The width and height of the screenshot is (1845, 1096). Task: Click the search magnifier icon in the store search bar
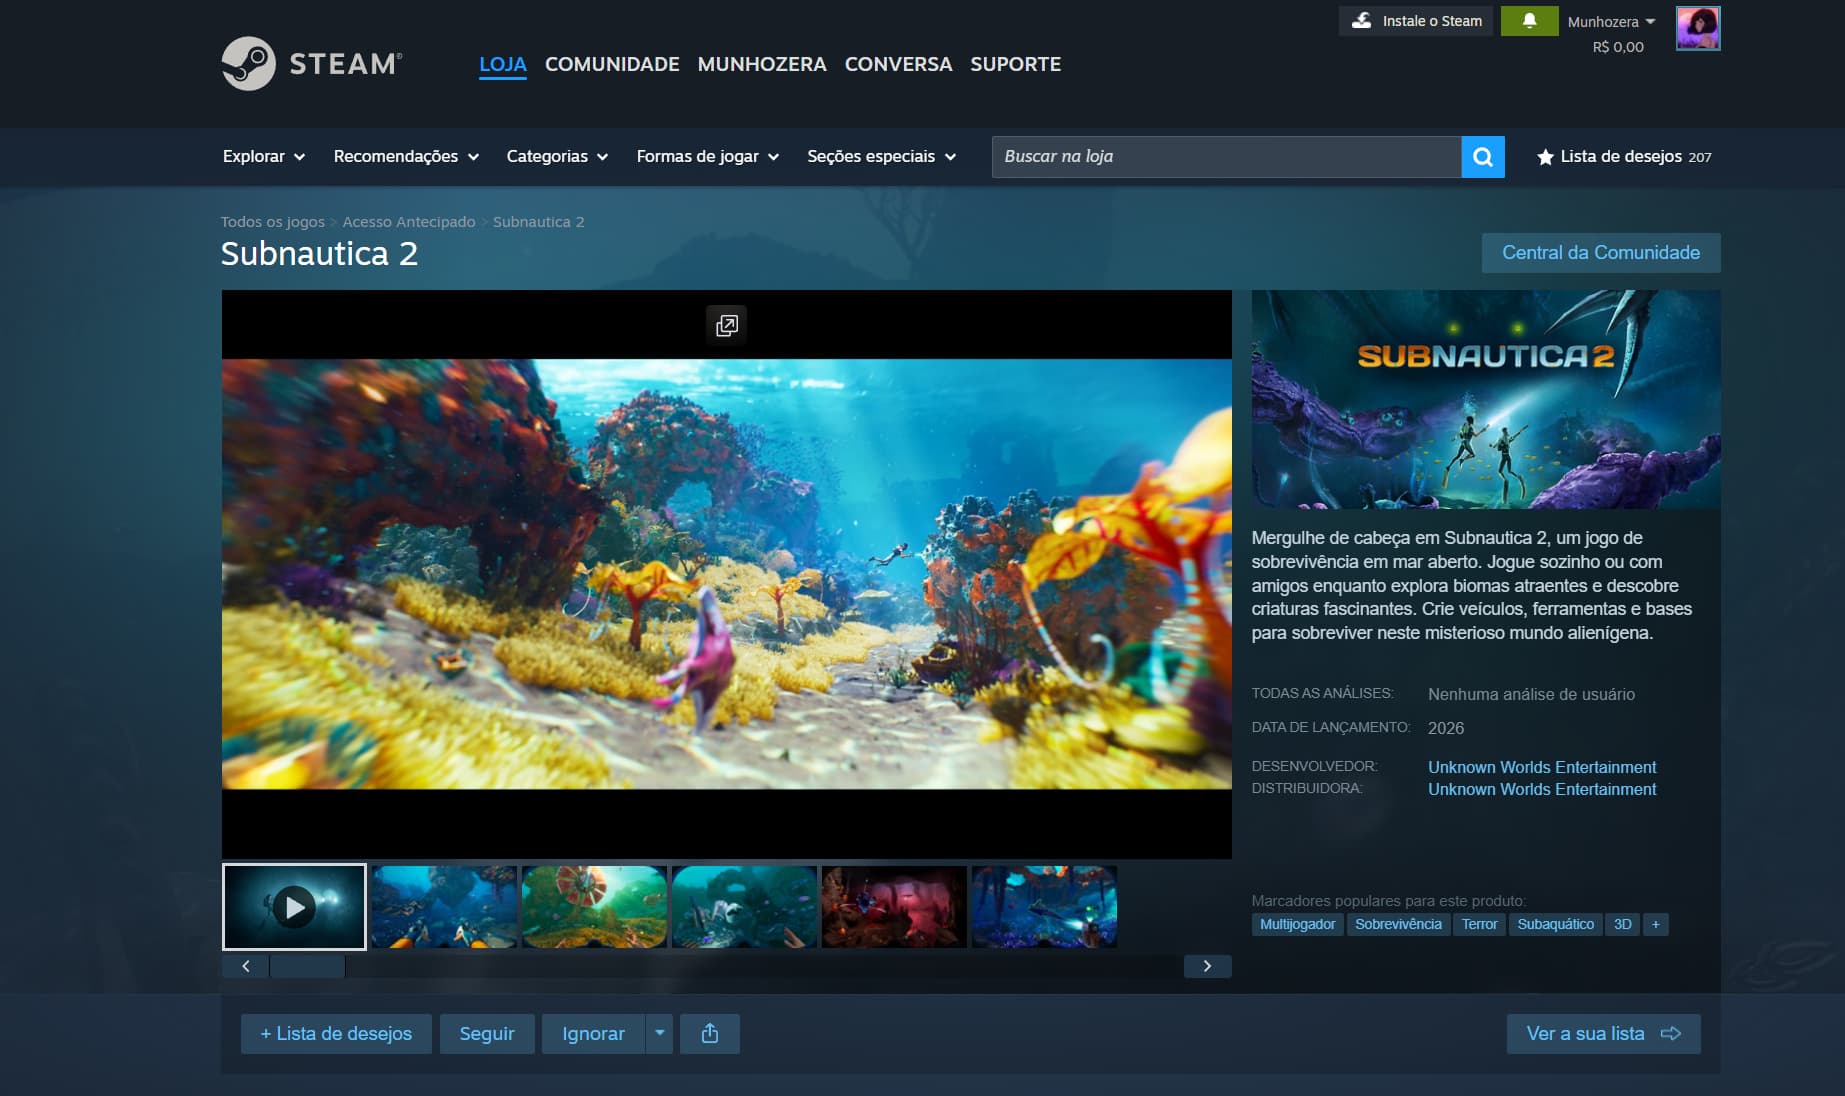pos(1483,156)
